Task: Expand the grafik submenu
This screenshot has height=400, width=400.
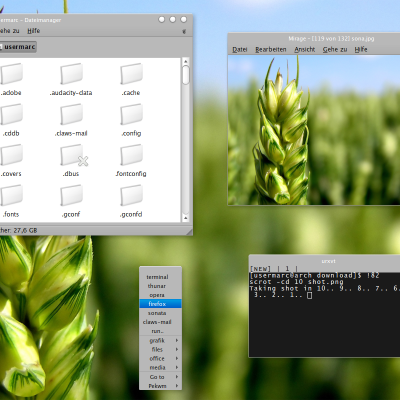Action: pos(160,340)
